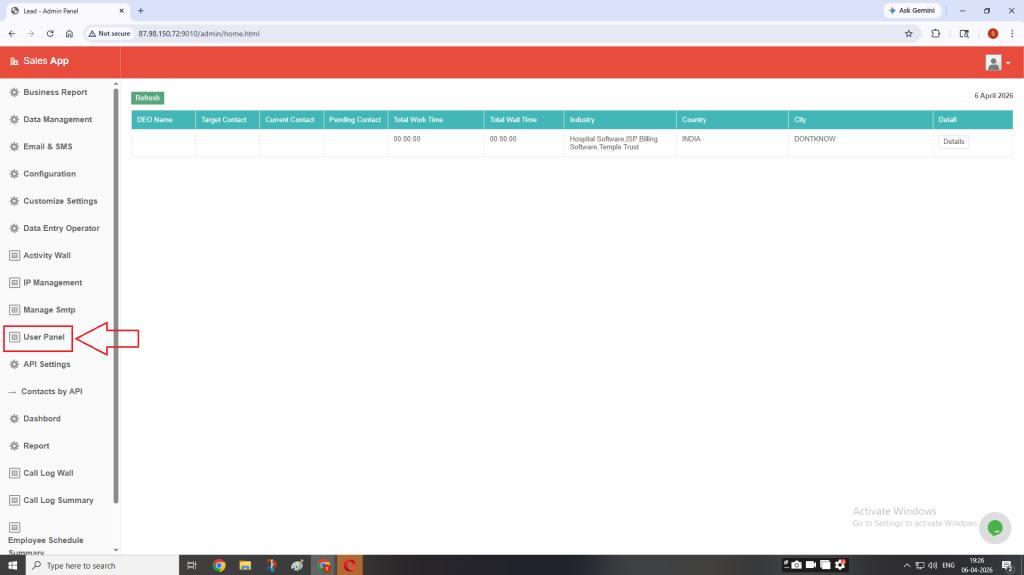The height and width of the screenshot is (575, 1024).
Task: Expand the Configuration menu section
Action: [49, 174]
